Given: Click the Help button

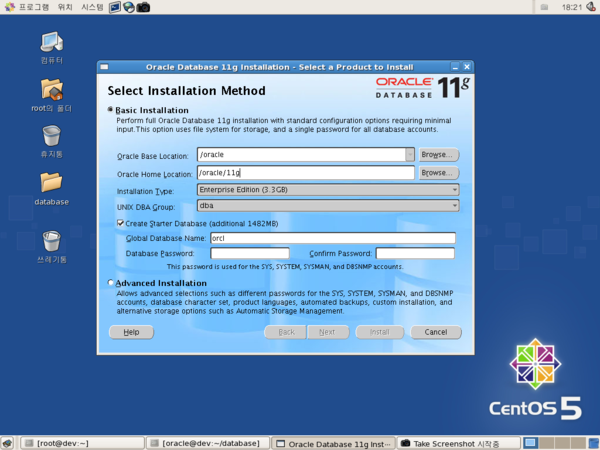Looking at the screenshot, I should click(x=131, y=332).
